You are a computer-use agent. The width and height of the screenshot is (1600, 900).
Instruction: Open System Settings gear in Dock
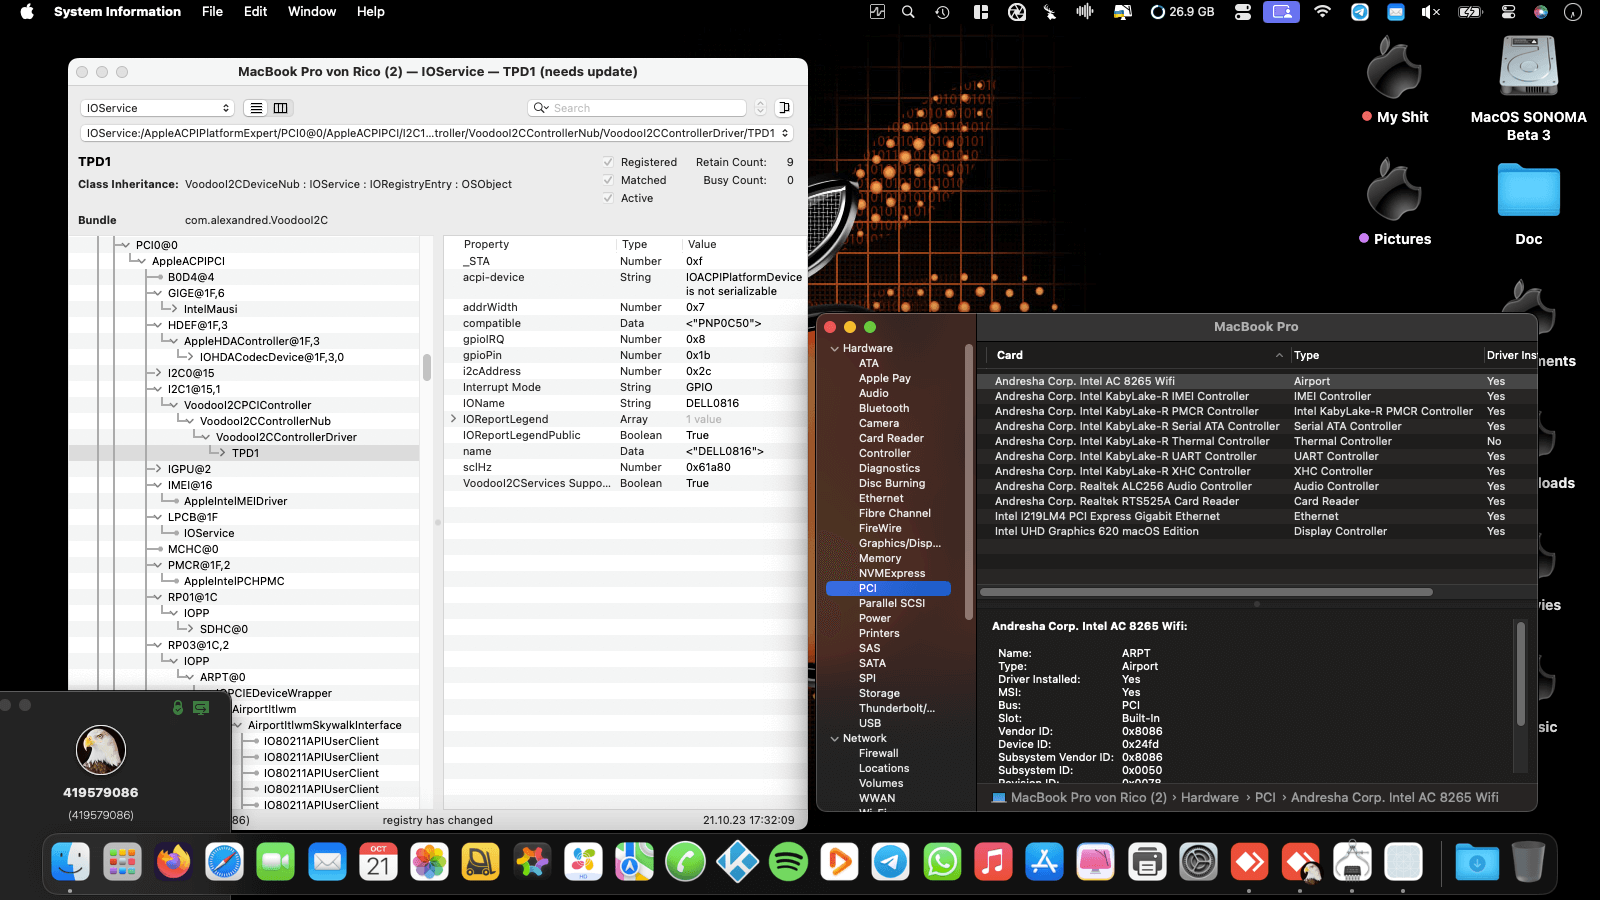1198,862
